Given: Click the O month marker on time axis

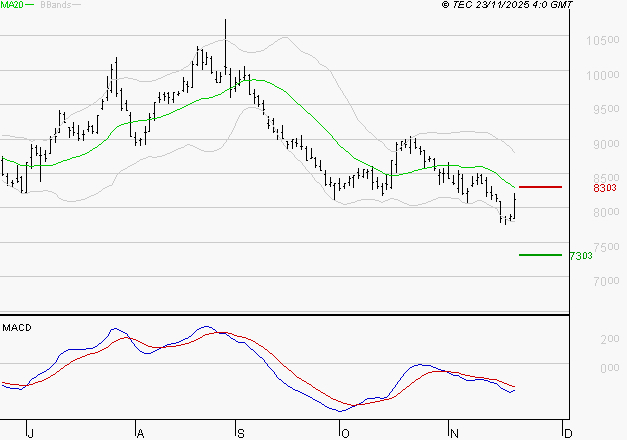Looking at the screenshot, I should pyautogui.click(x=345, y=434).
